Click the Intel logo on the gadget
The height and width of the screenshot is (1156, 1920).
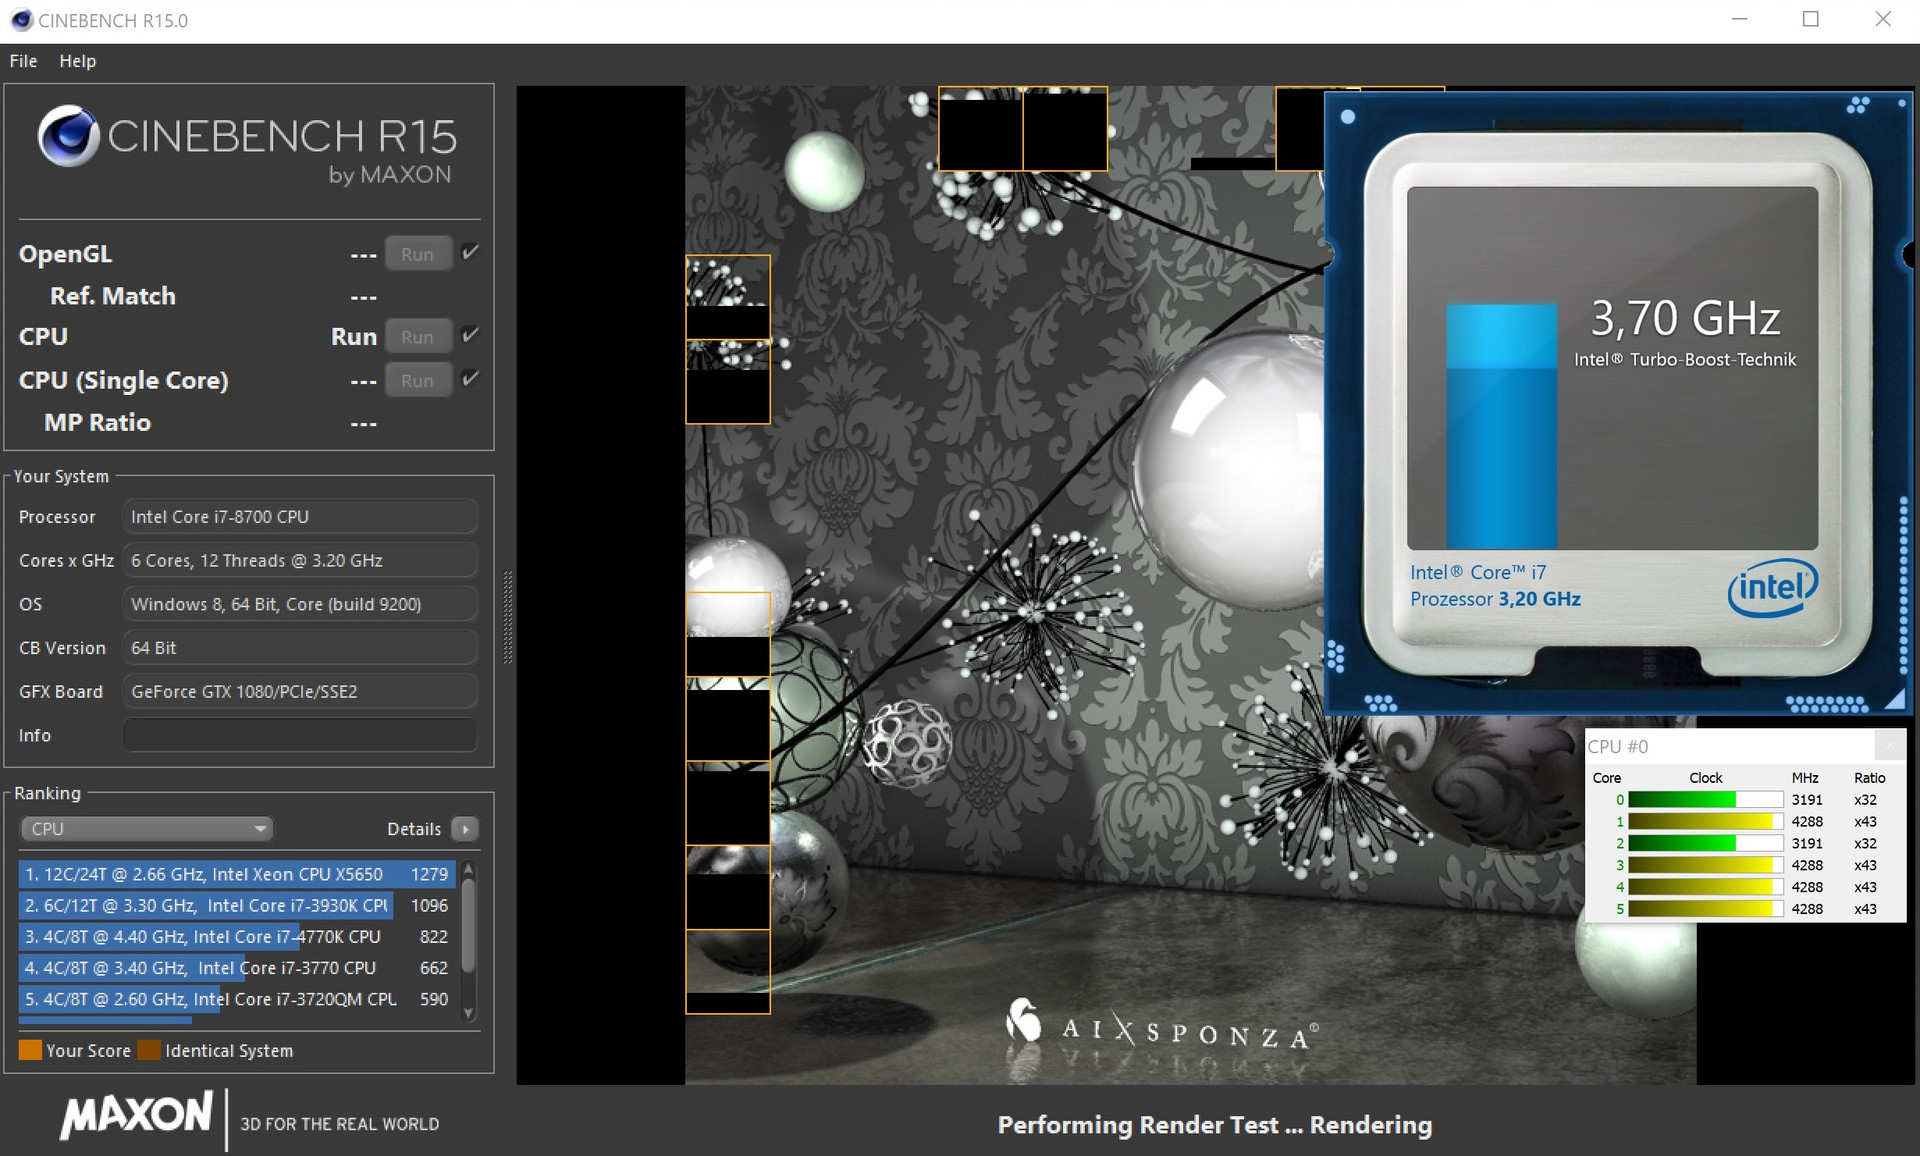coord(1771,588)
